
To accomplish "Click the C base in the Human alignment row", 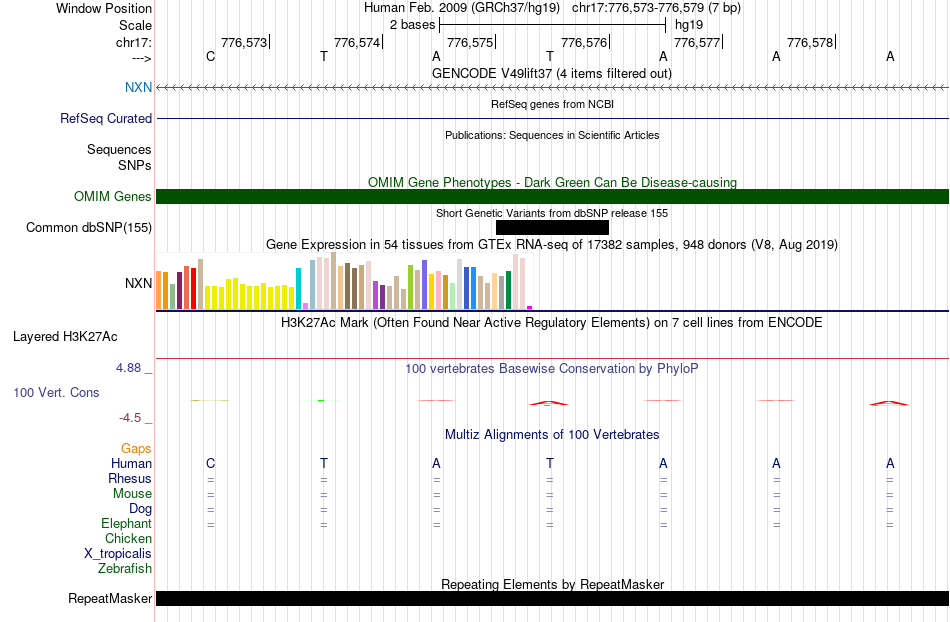I will (x=210, y=463).
